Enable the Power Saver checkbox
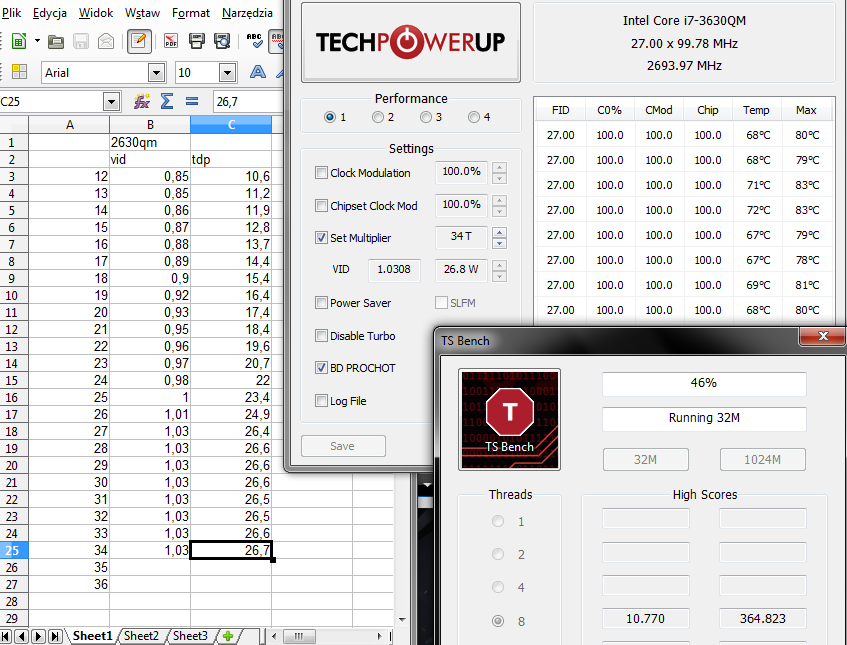The height and width of the screenshot is (645, 847). click(321, 303)
